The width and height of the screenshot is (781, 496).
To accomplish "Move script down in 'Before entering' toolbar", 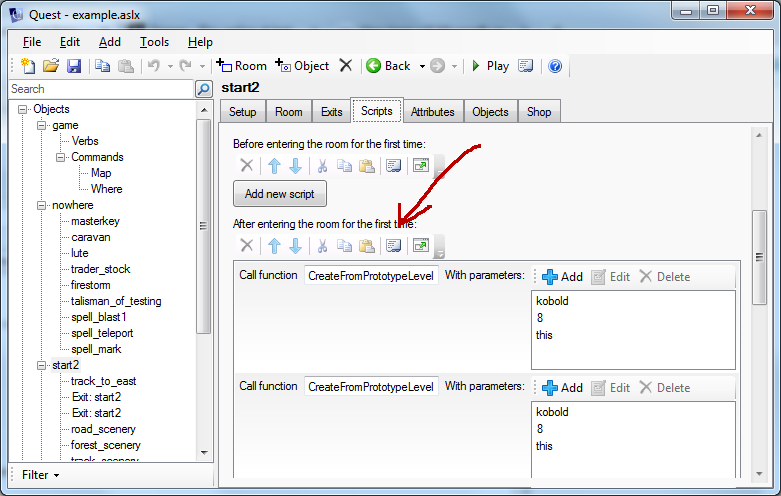I will click(295, 165).
